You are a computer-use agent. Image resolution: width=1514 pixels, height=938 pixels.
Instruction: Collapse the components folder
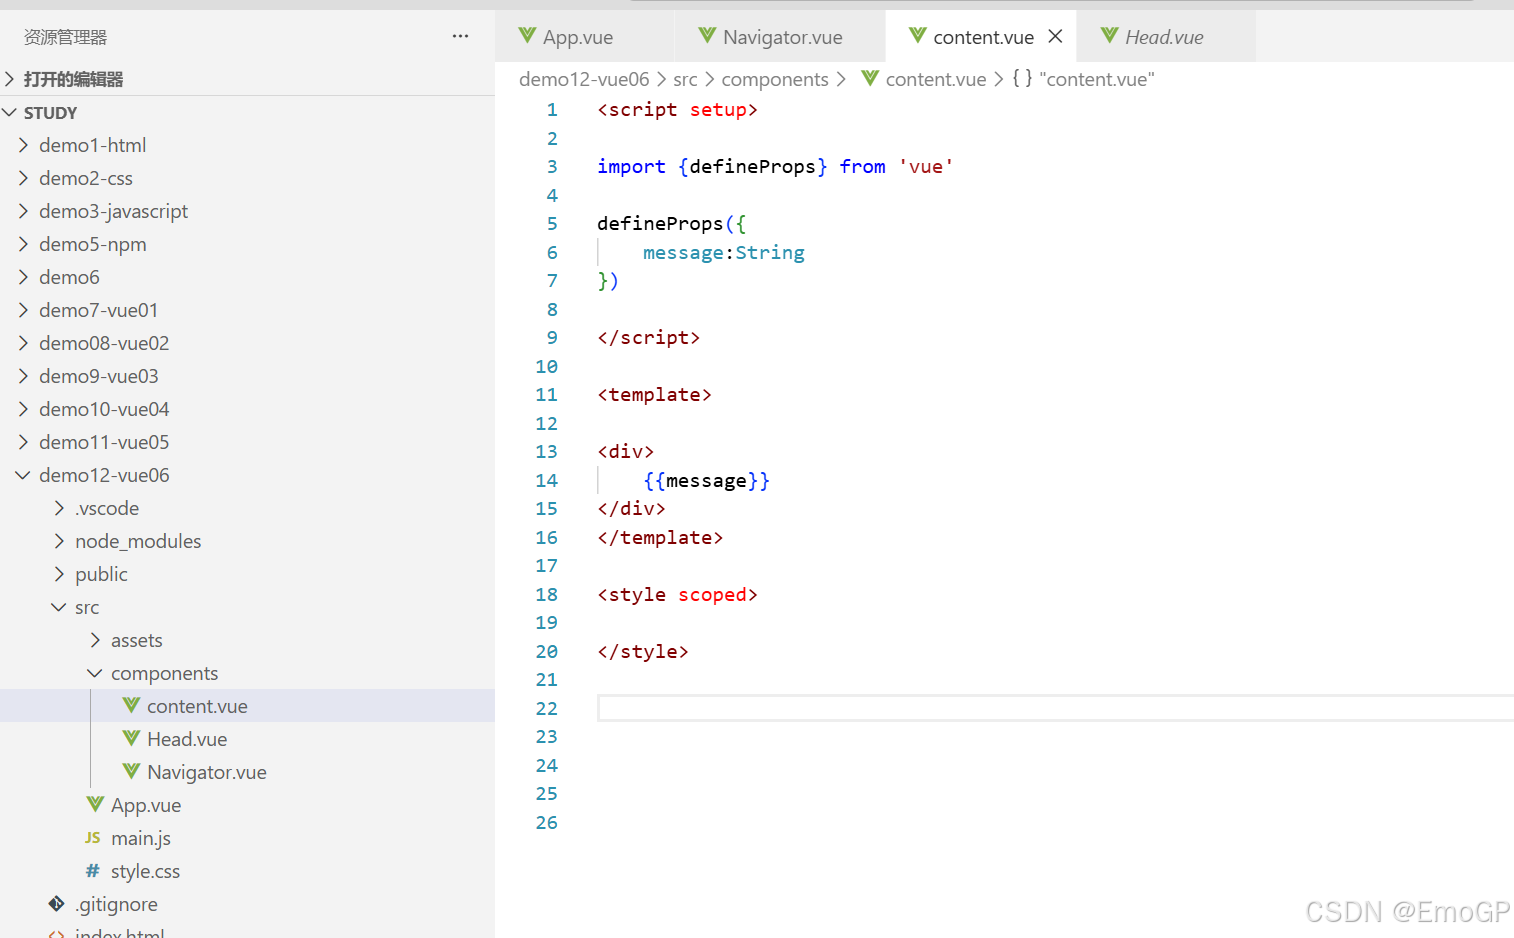point(95,673)
